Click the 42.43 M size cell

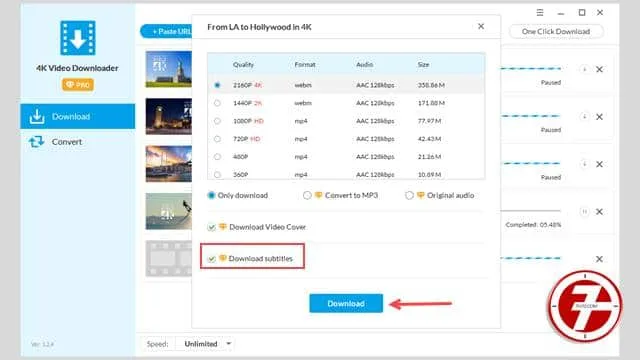pyautogui.click(x=429, y=139)
